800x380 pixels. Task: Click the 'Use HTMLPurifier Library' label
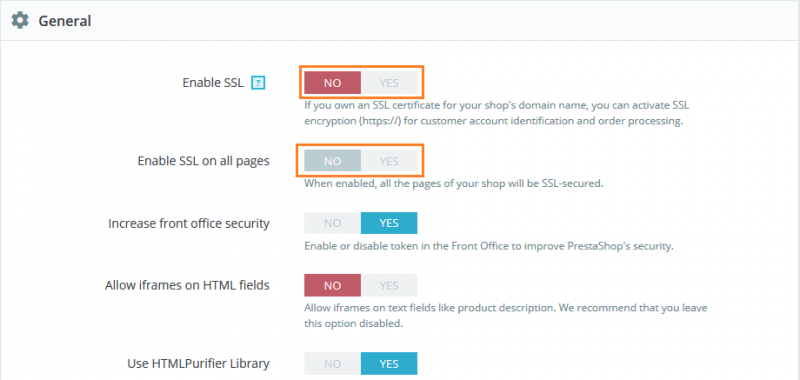click(198, 364)
